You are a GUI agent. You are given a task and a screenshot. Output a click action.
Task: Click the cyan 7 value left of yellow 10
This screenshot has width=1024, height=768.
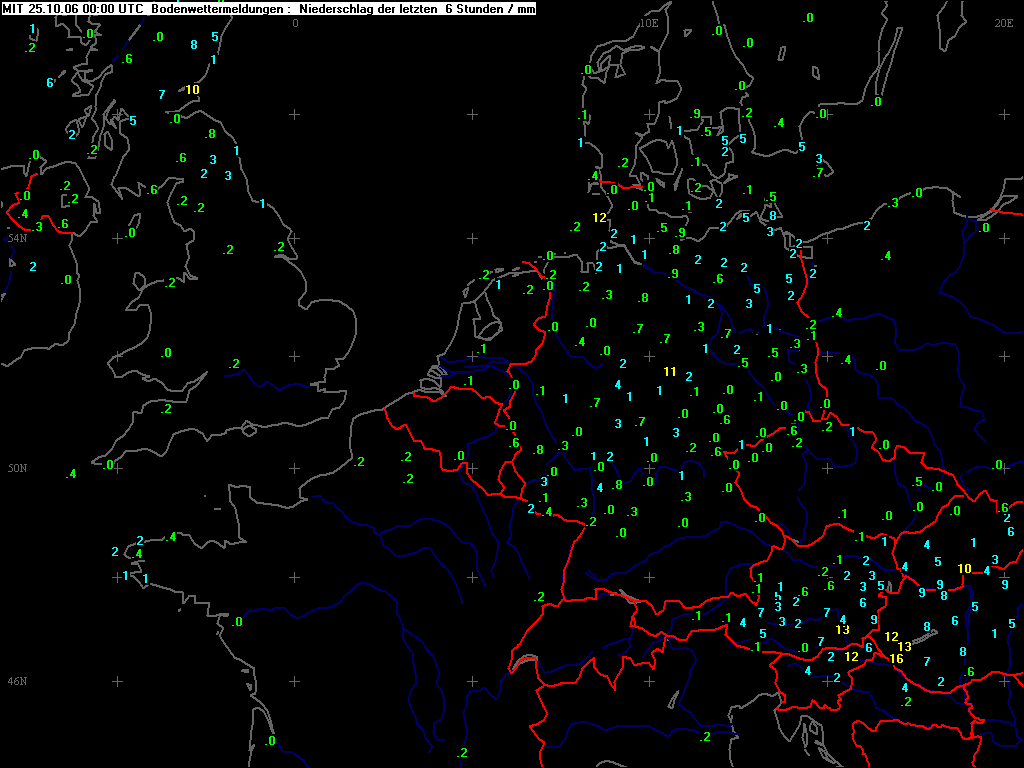click(162, 95)
